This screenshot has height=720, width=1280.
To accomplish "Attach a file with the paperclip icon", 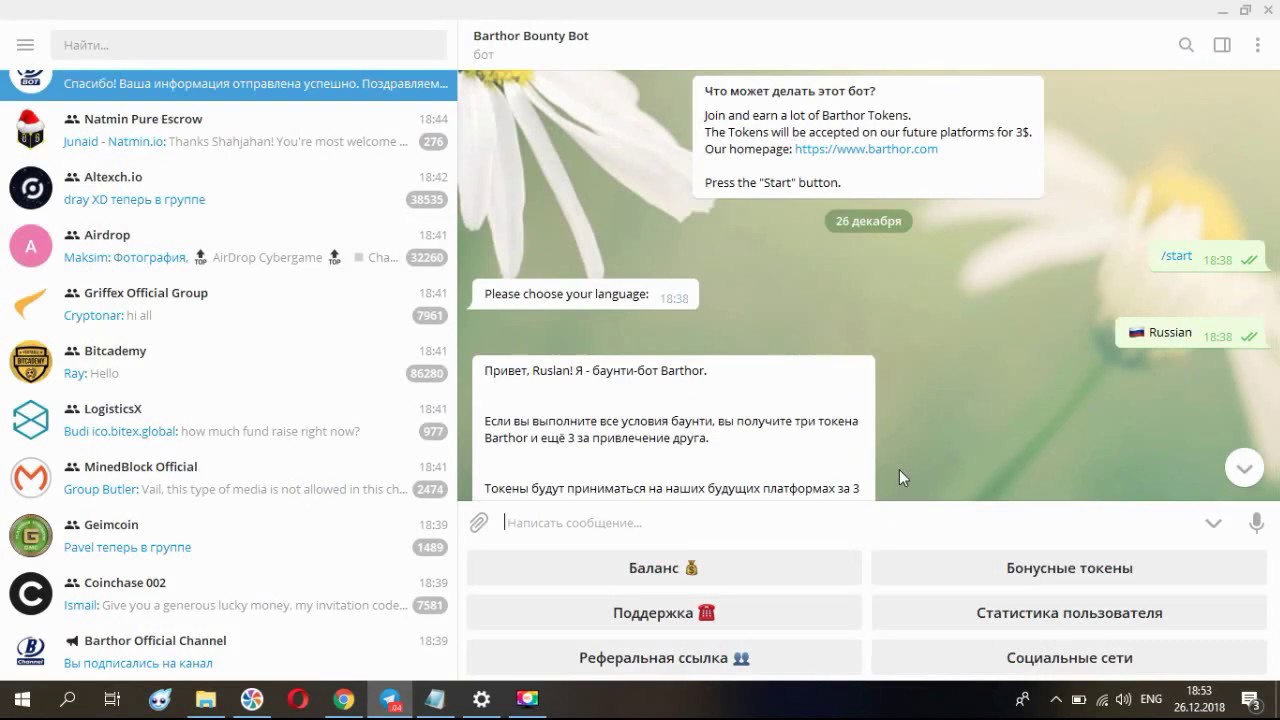I will coord(479,523).
